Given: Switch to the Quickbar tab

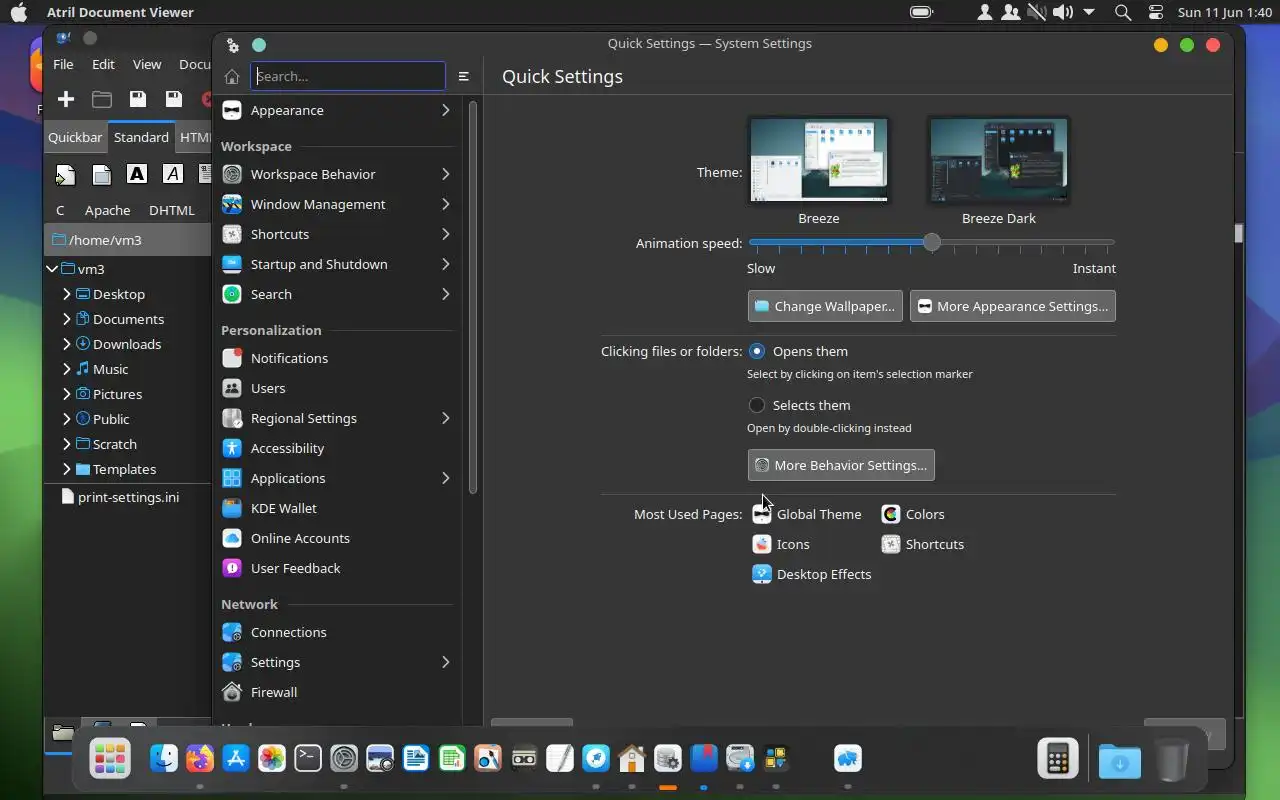Looking at the screenshot, I should pyautogui.click(x=75, y=137).
